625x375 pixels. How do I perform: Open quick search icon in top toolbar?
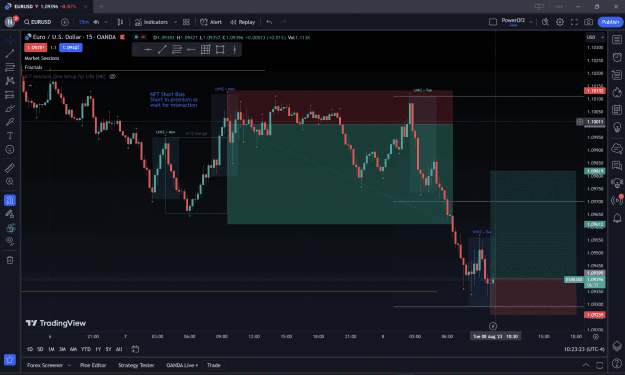click(x=545, y=22)
